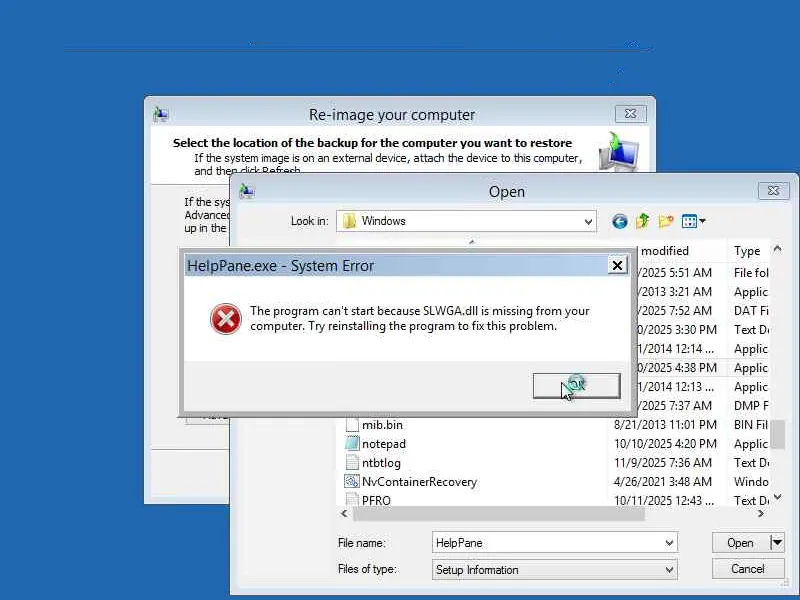Select the notepad file row
800x600 pixels.
(x=555, y=444)
